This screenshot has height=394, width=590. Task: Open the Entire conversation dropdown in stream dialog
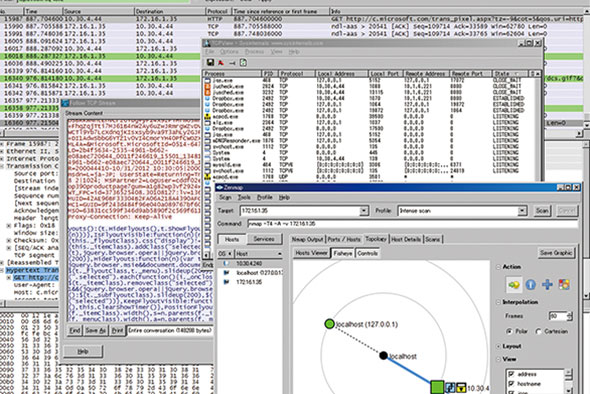click(x=170, y=330)
